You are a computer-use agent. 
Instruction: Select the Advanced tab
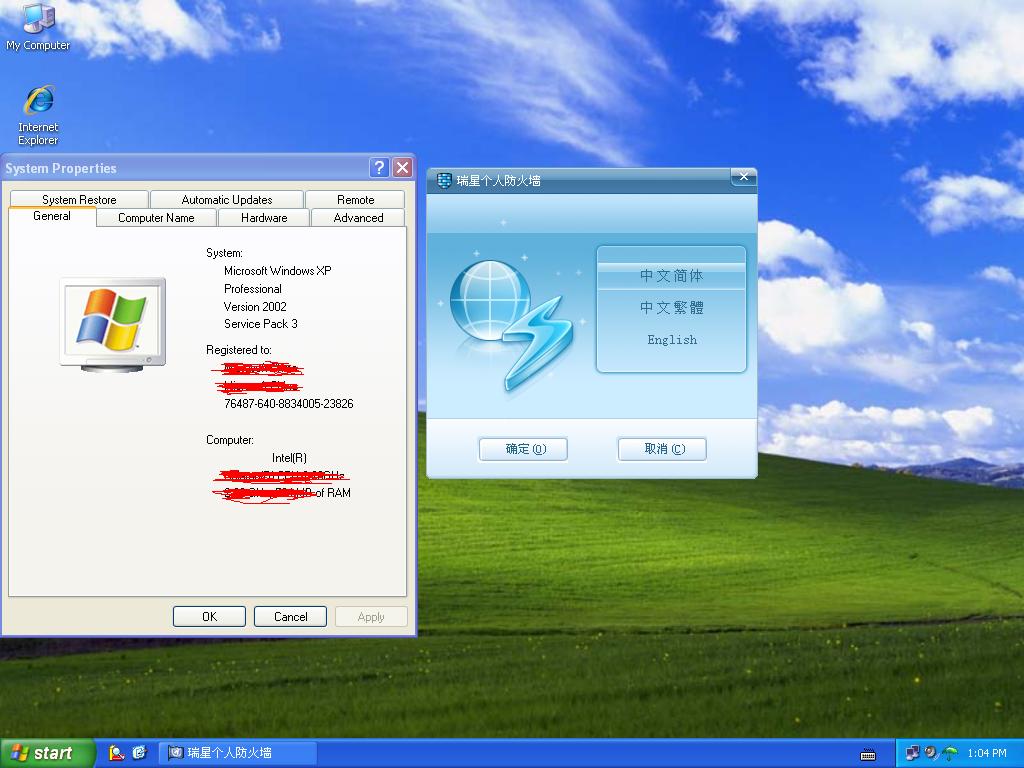[358, 217]
